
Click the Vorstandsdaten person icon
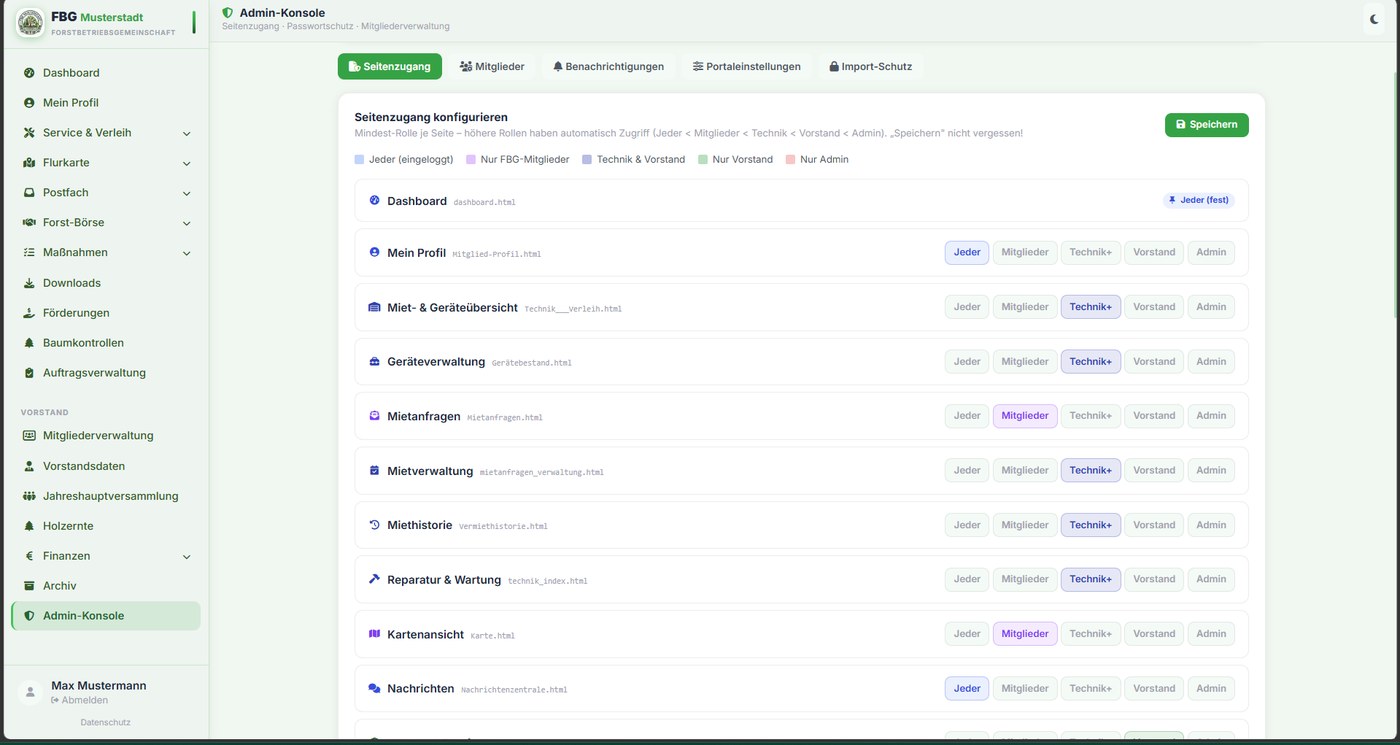29,466
